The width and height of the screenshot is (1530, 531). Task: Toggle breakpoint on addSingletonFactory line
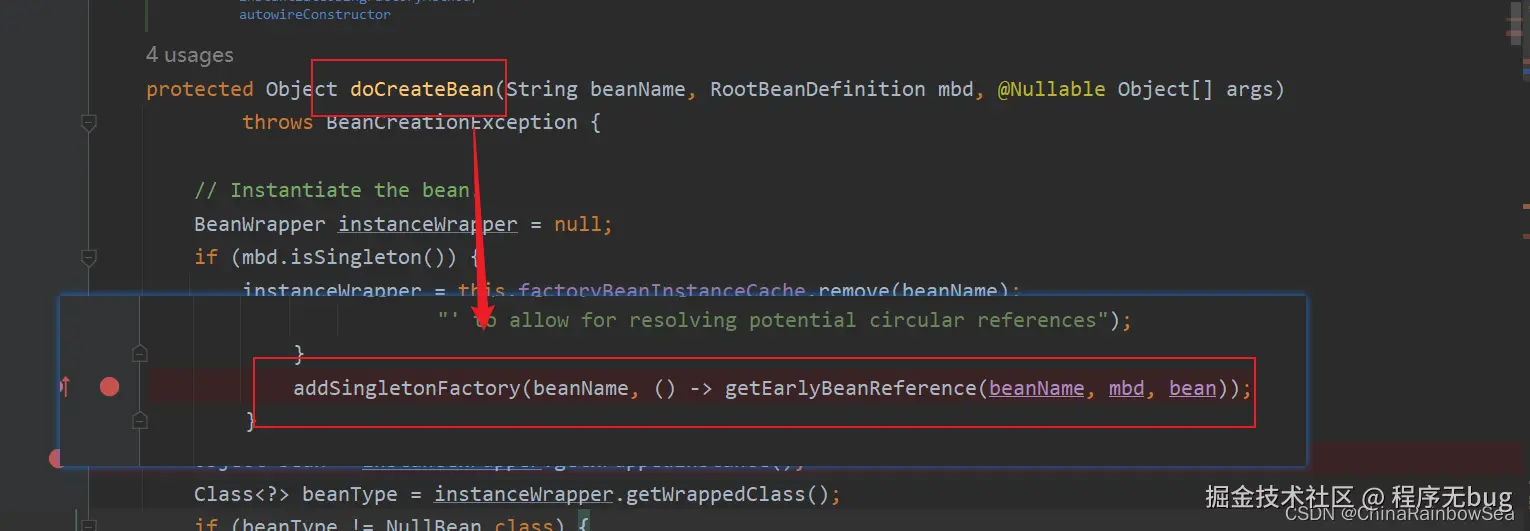coord(109,386)
